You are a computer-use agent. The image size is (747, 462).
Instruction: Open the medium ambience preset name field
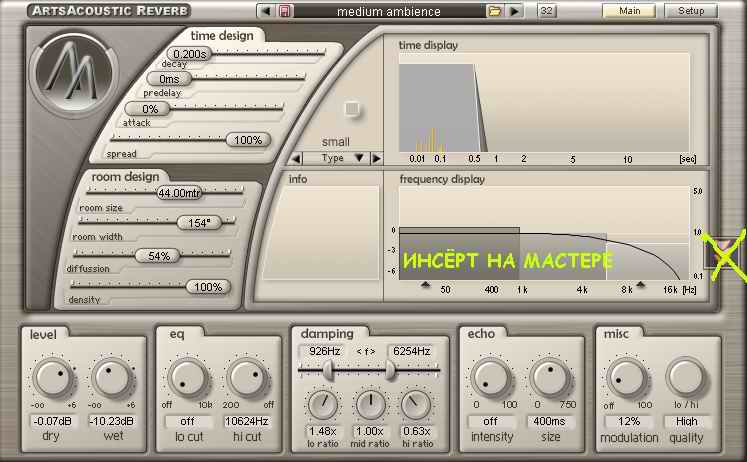coord(389,11)
